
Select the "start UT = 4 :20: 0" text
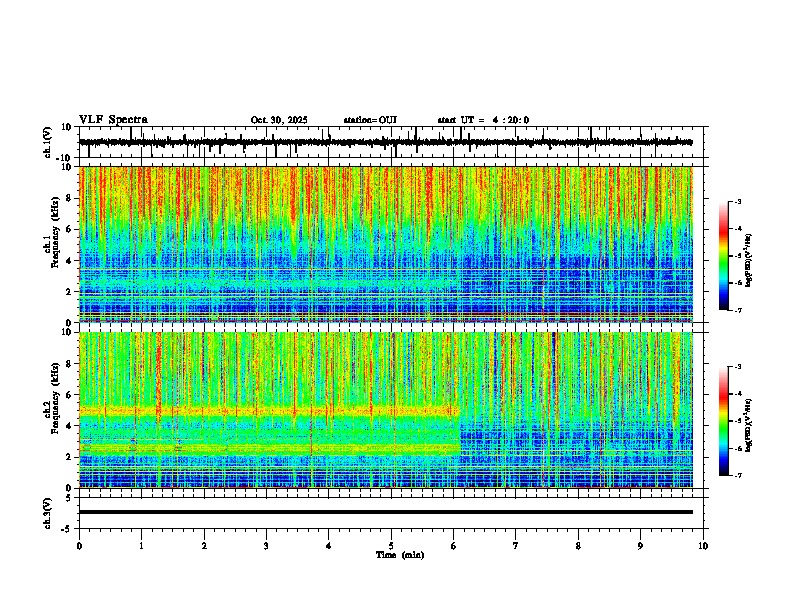tap(483, 120)
